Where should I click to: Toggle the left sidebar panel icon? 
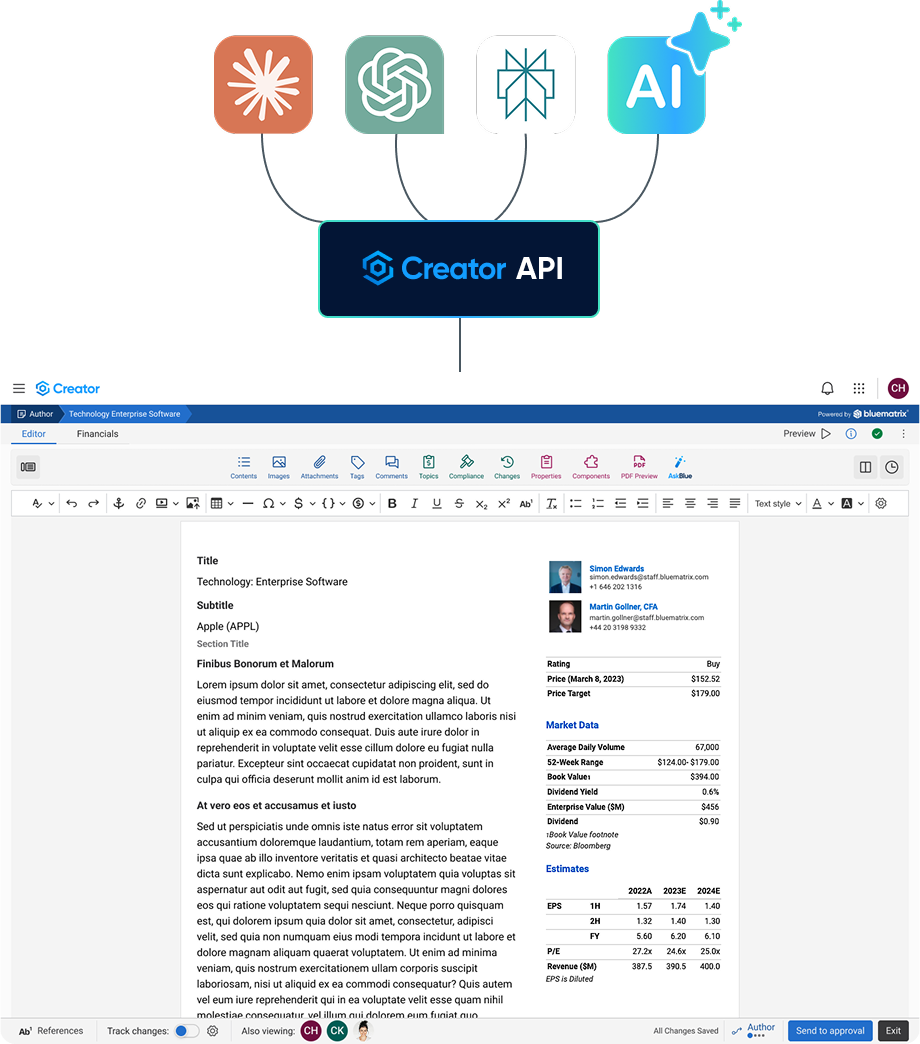[28, 467]
